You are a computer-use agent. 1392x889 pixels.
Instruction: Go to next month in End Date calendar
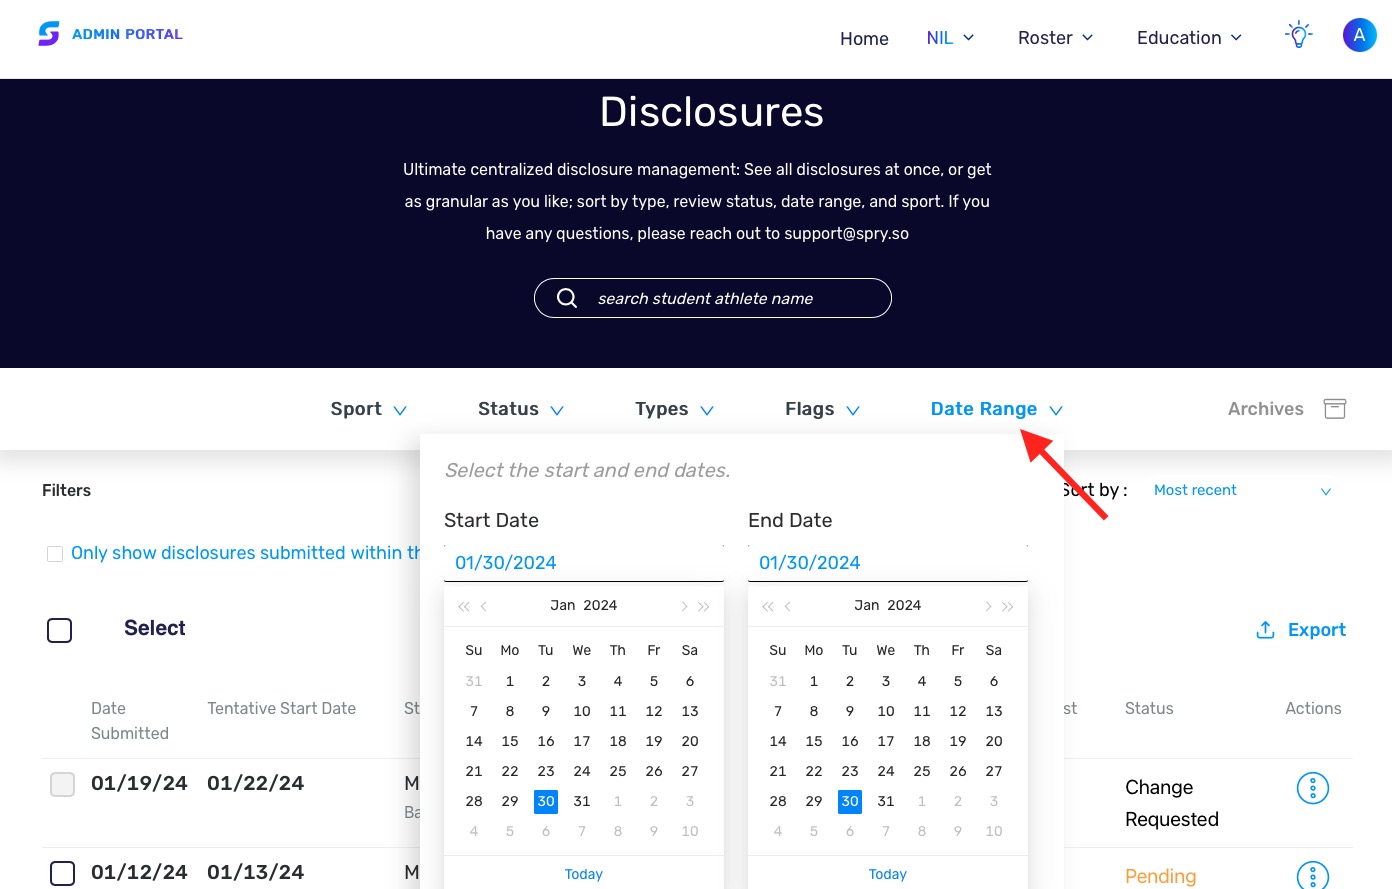(x=988, y=606)
